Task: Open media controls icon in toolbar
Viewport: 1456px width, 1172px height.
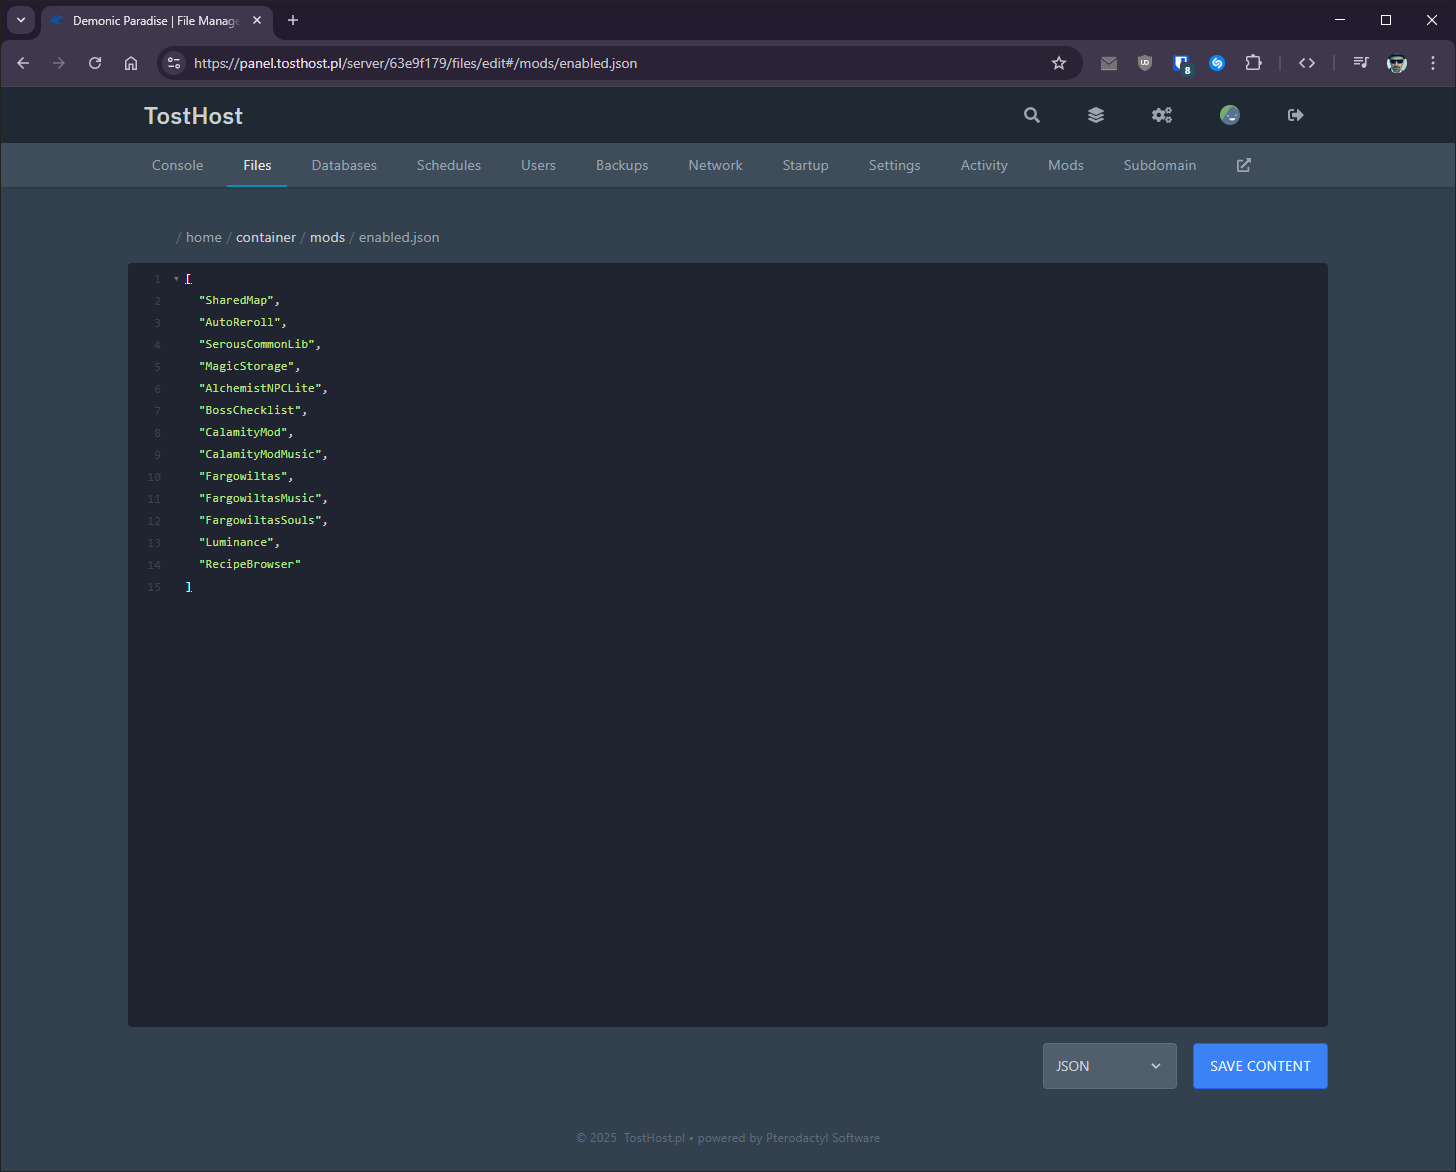Action: (x=1361, y=63)
